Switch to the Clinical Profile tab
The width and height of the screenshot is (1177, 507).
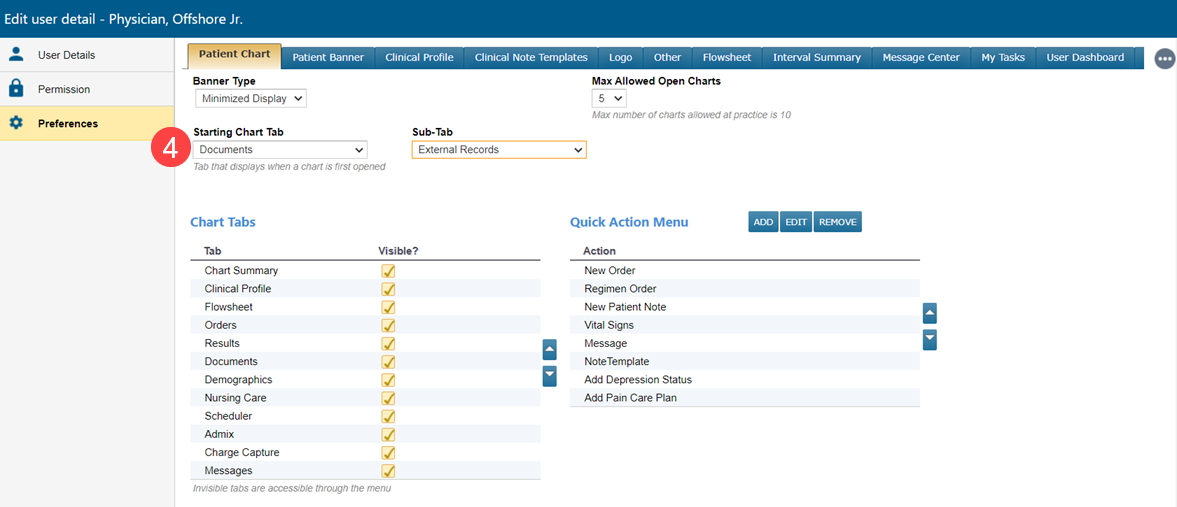pos(419,58)
